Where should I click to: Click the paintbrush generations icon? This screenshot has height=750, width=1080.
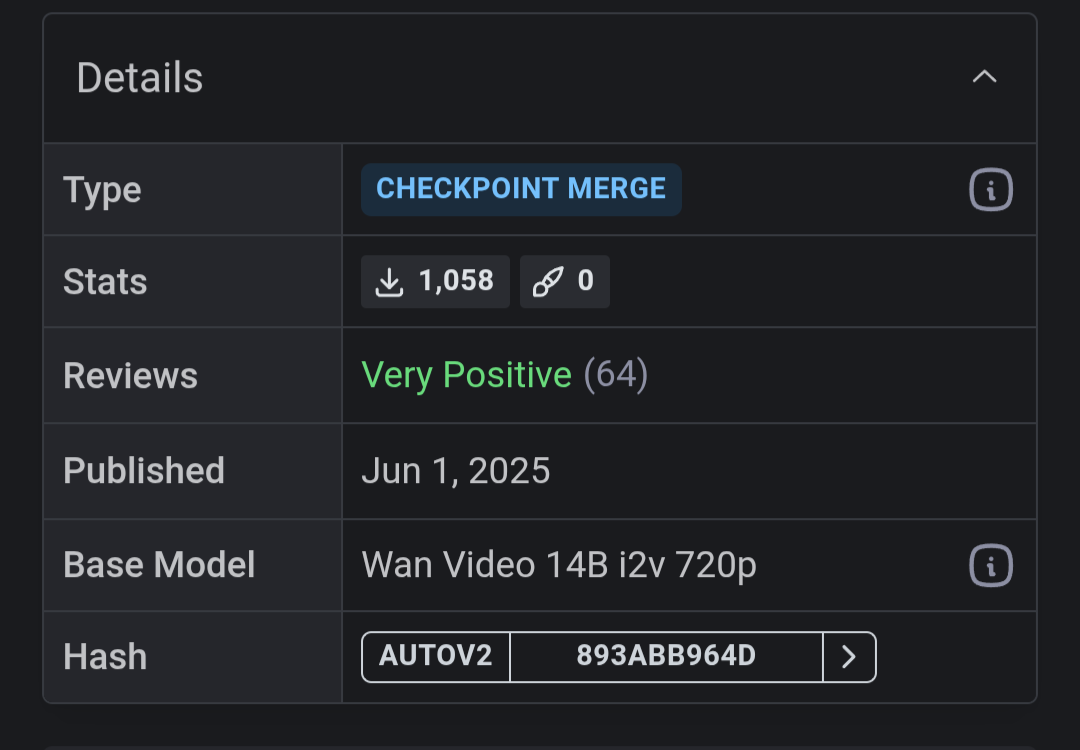[x=548, y=282]
